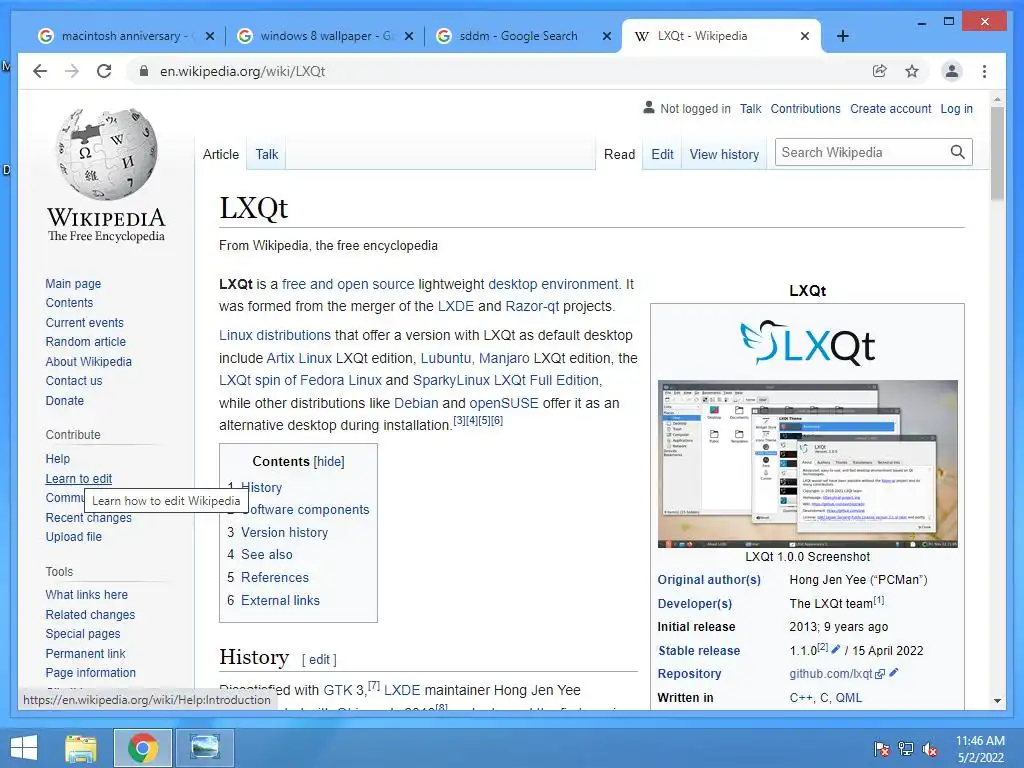Open the Random article link

click(86, 342)
